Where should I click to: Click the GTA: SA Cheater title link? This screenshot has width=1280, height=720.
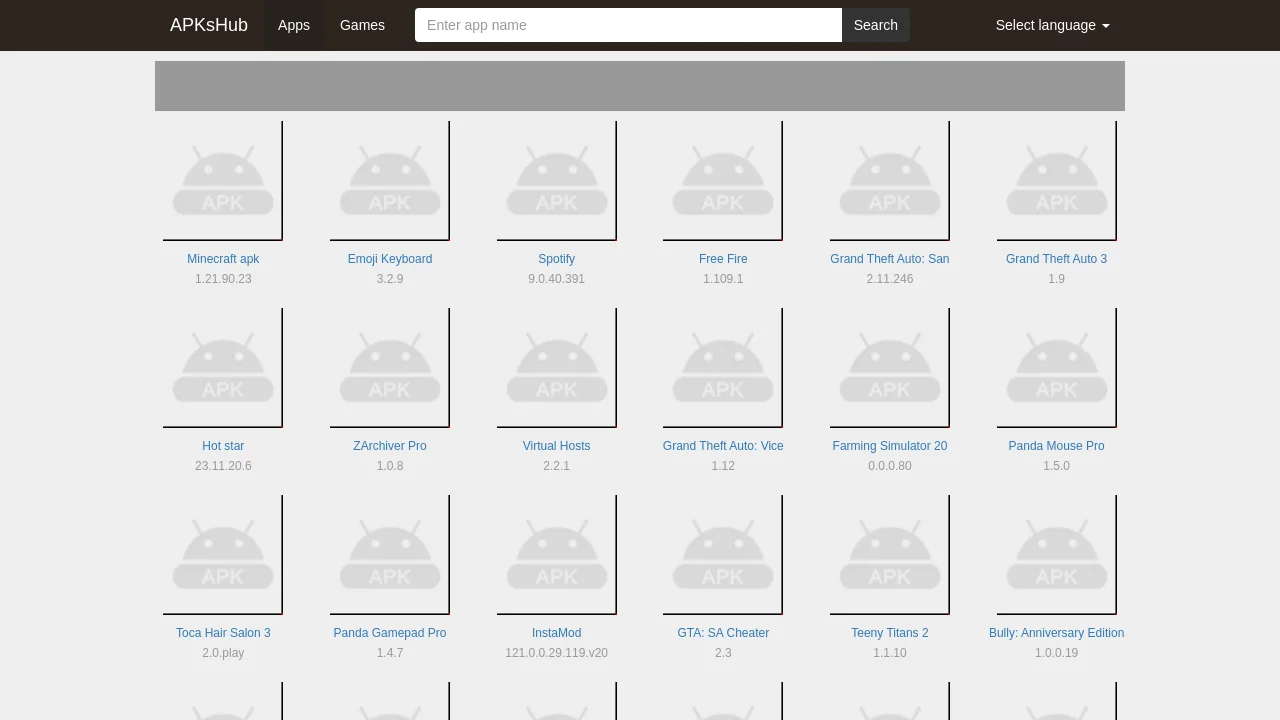723,633
